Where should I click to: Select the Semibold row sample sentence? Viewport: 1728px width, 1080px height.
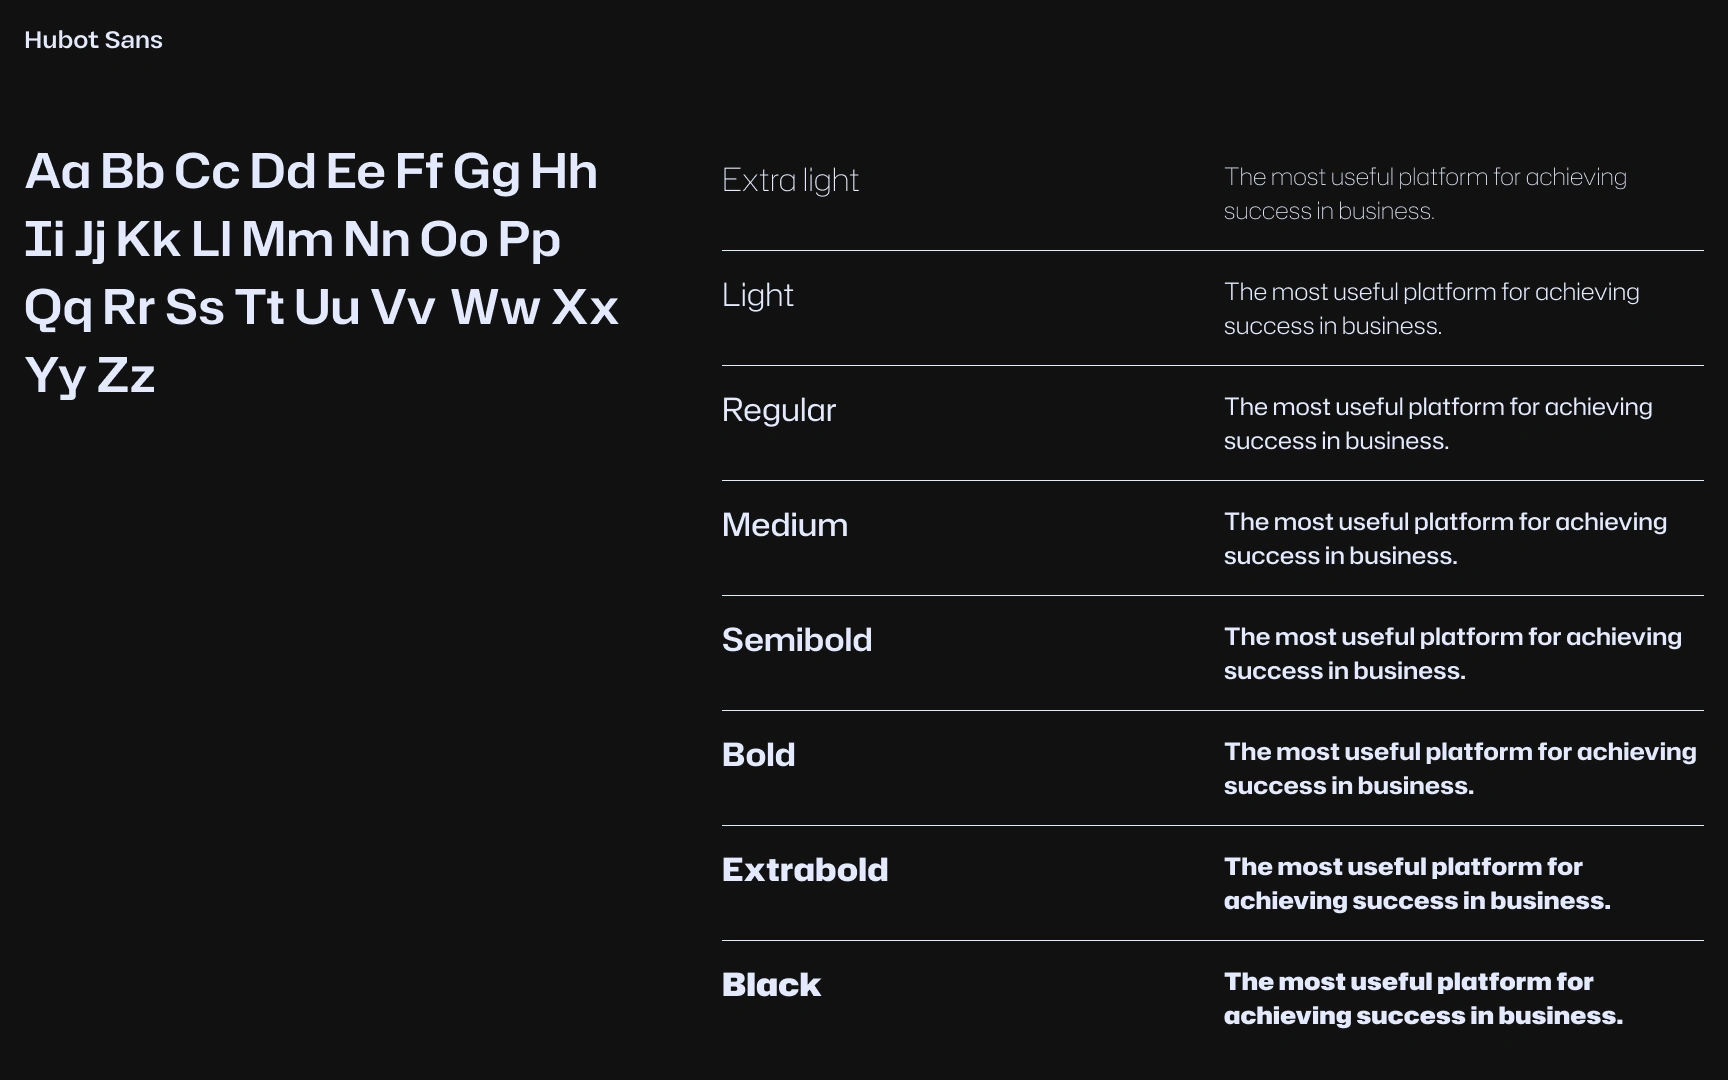coord(1452,654)
